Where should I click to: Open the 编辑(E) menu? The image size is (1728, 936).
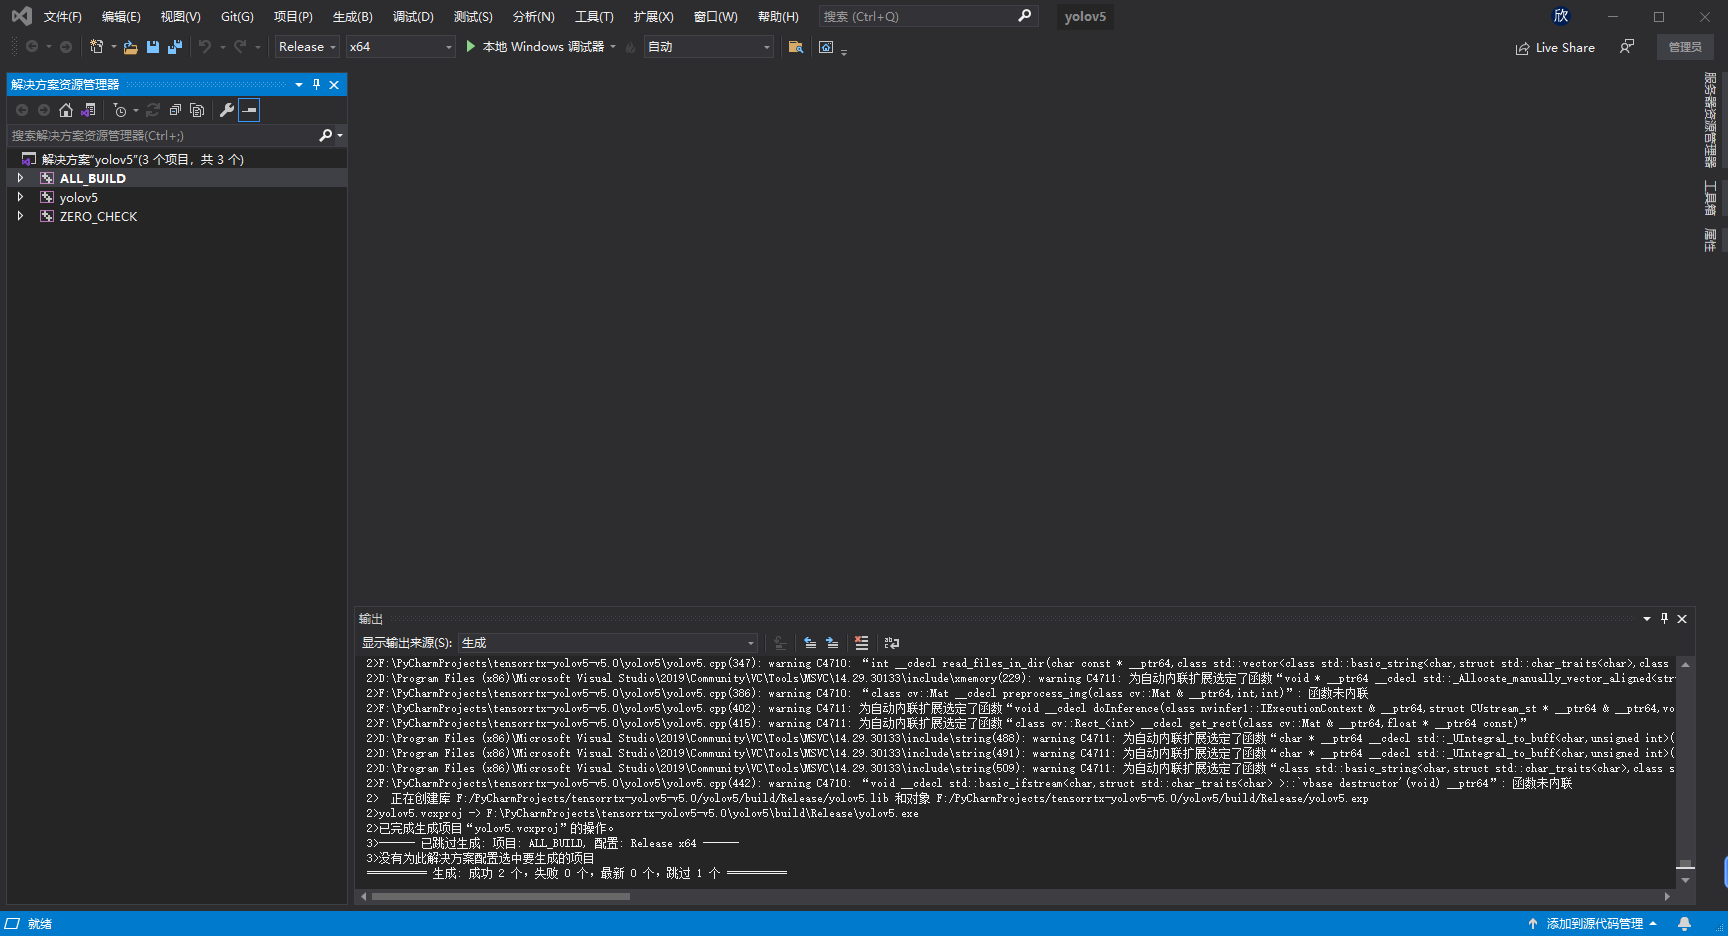pos(121,17)
